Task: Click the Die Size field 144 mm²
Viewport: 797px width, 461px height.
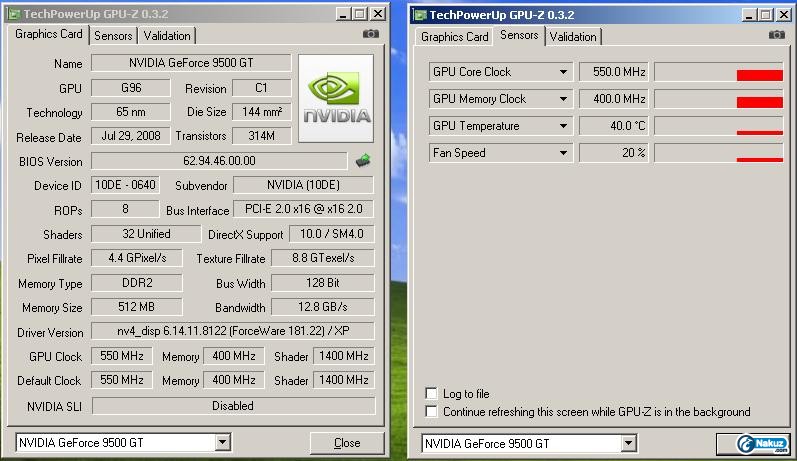Action: (x=261, y=112)
